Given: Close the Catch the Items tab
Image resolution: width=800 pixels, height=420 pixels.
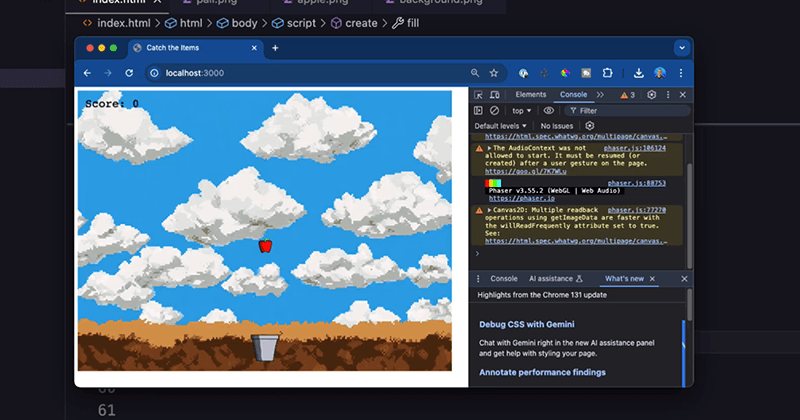Looking at the screenshot, I should click(254, 48).
